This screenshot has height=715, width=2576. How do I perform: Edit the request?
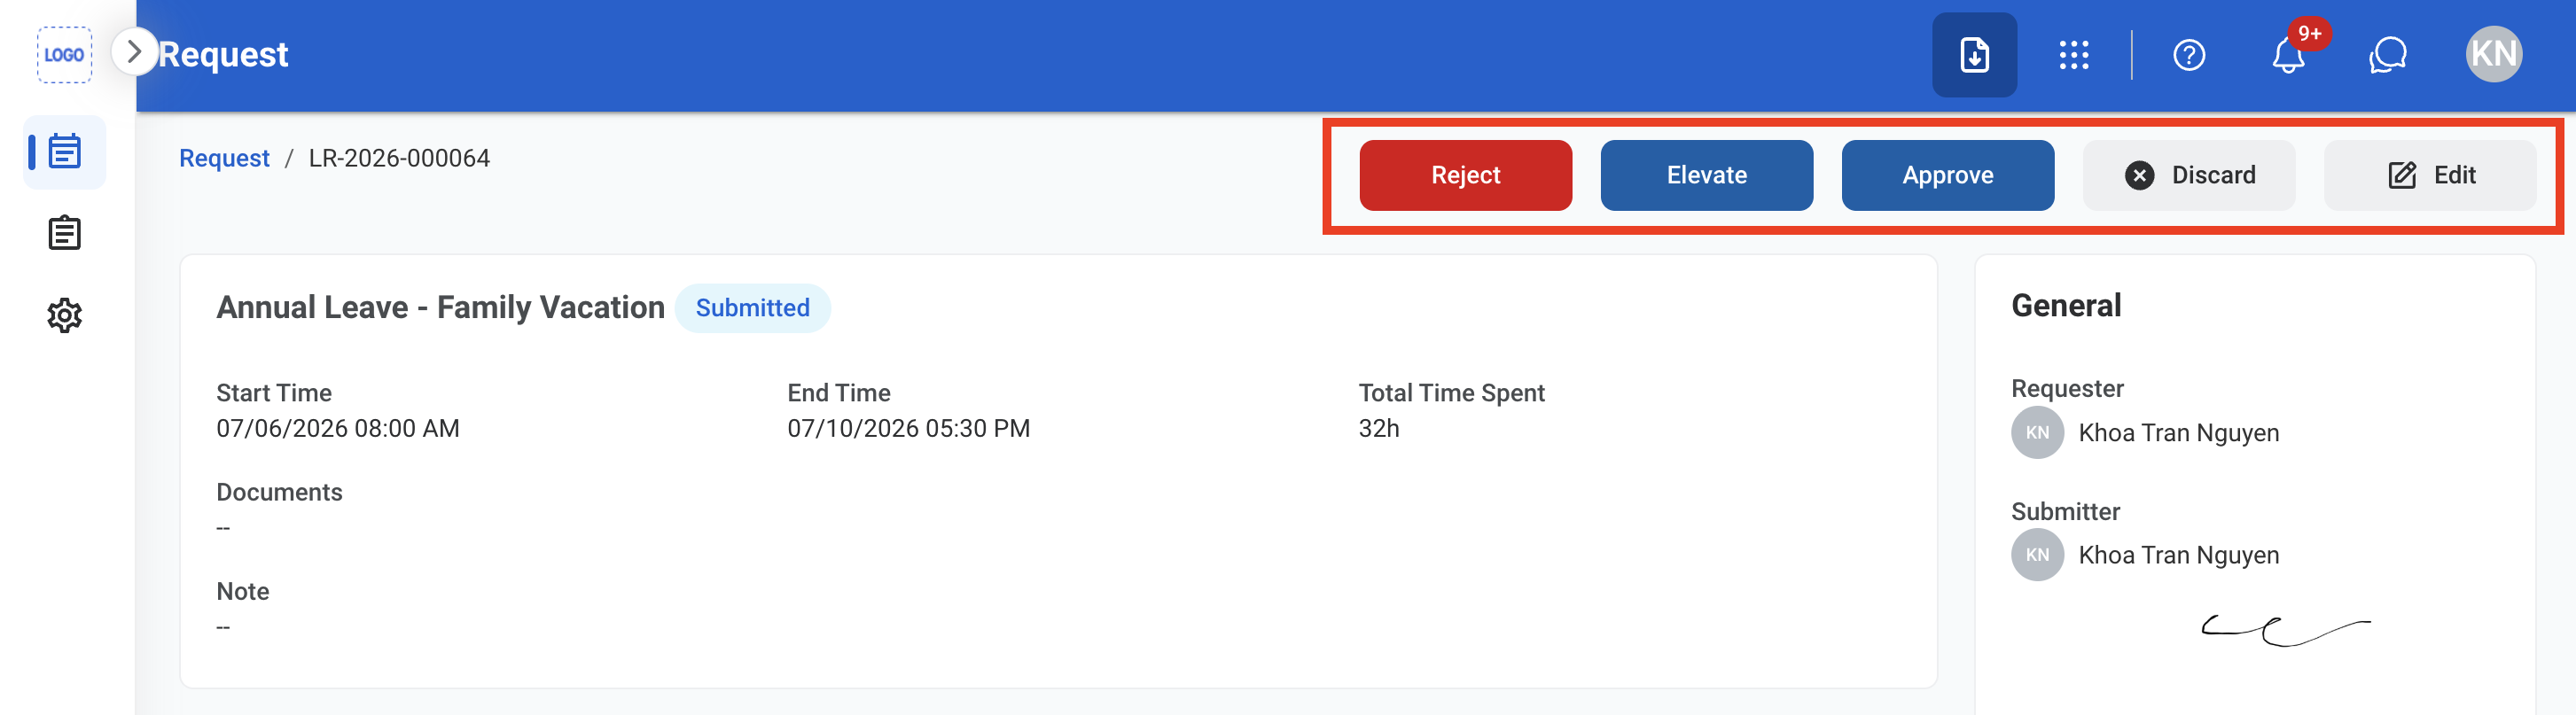tap(2430, 175)
